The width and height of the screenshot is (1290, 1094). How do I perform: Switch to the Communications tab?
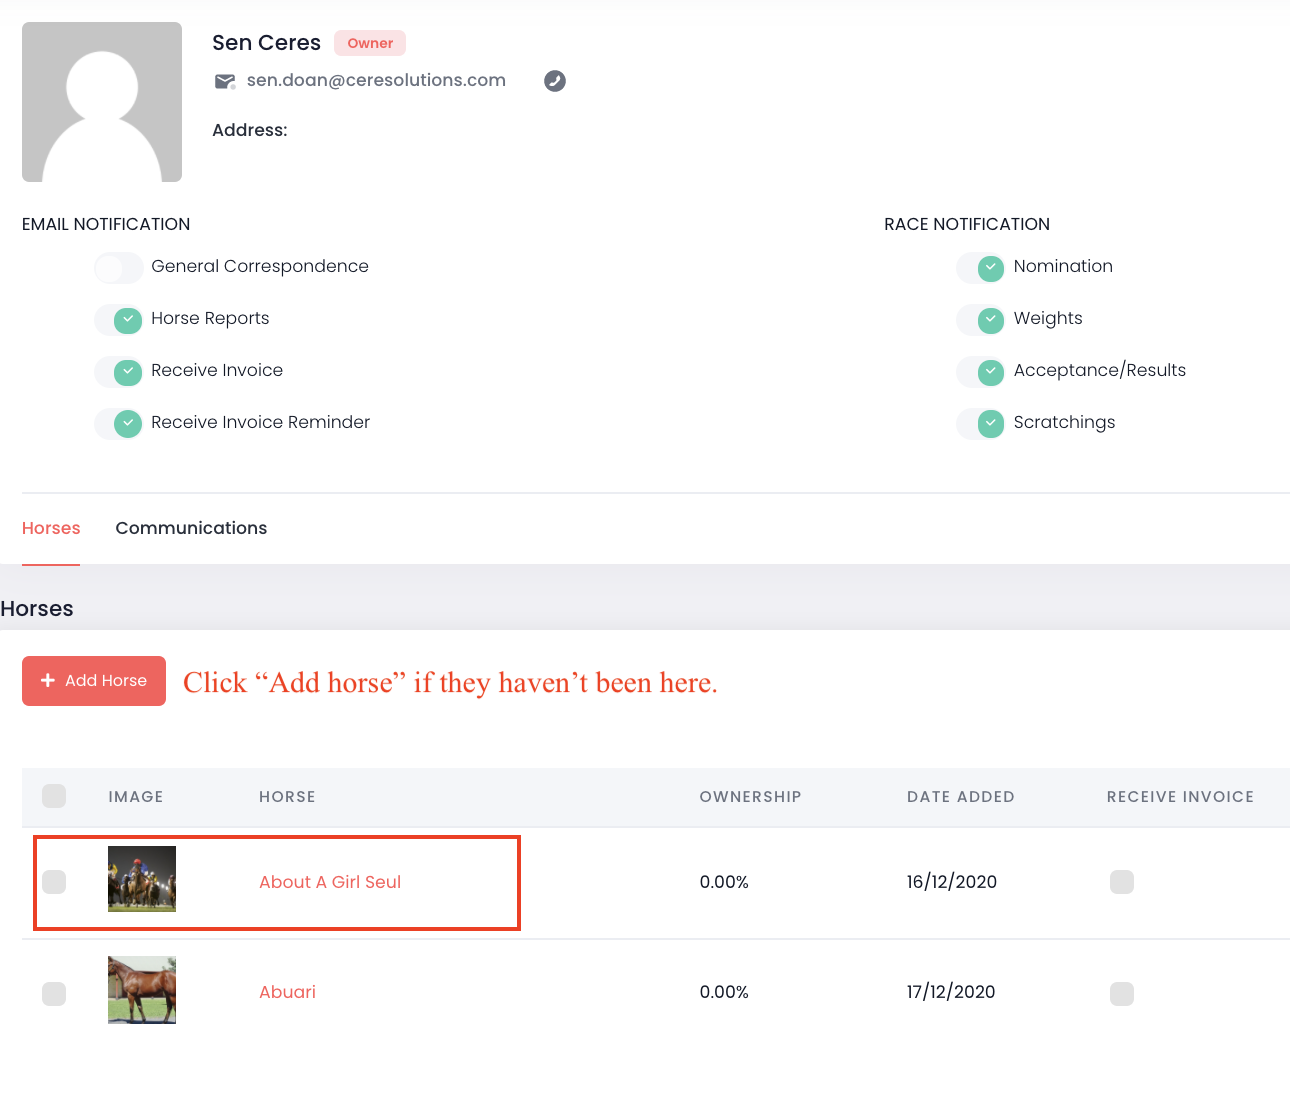[191, 528]
